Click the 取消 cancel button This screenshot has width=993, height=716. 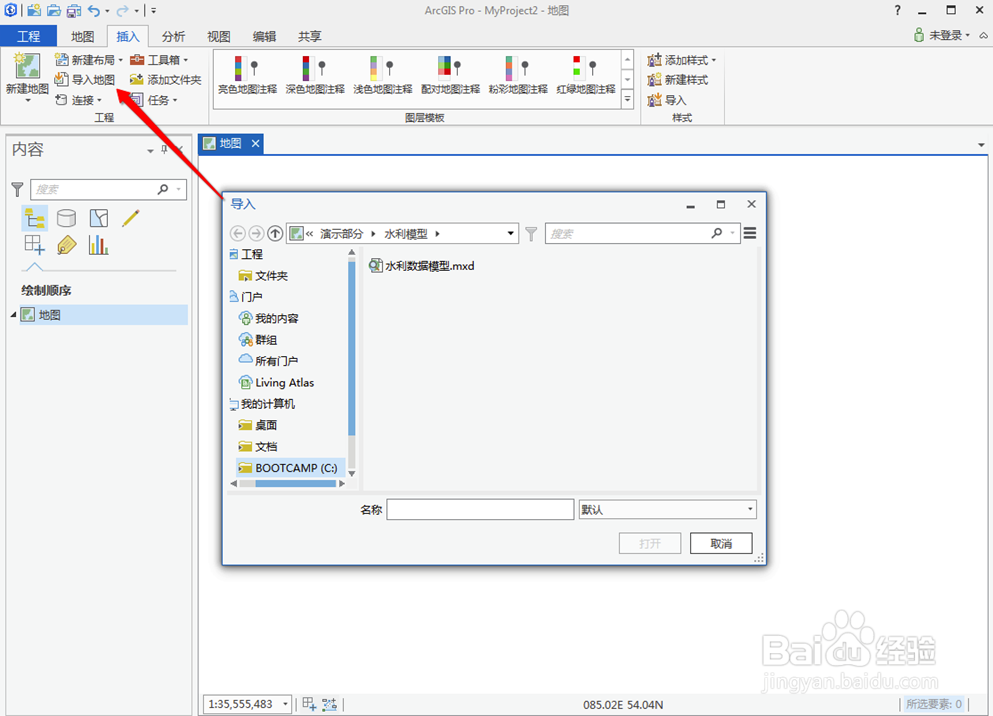click(x=721, y=543)
